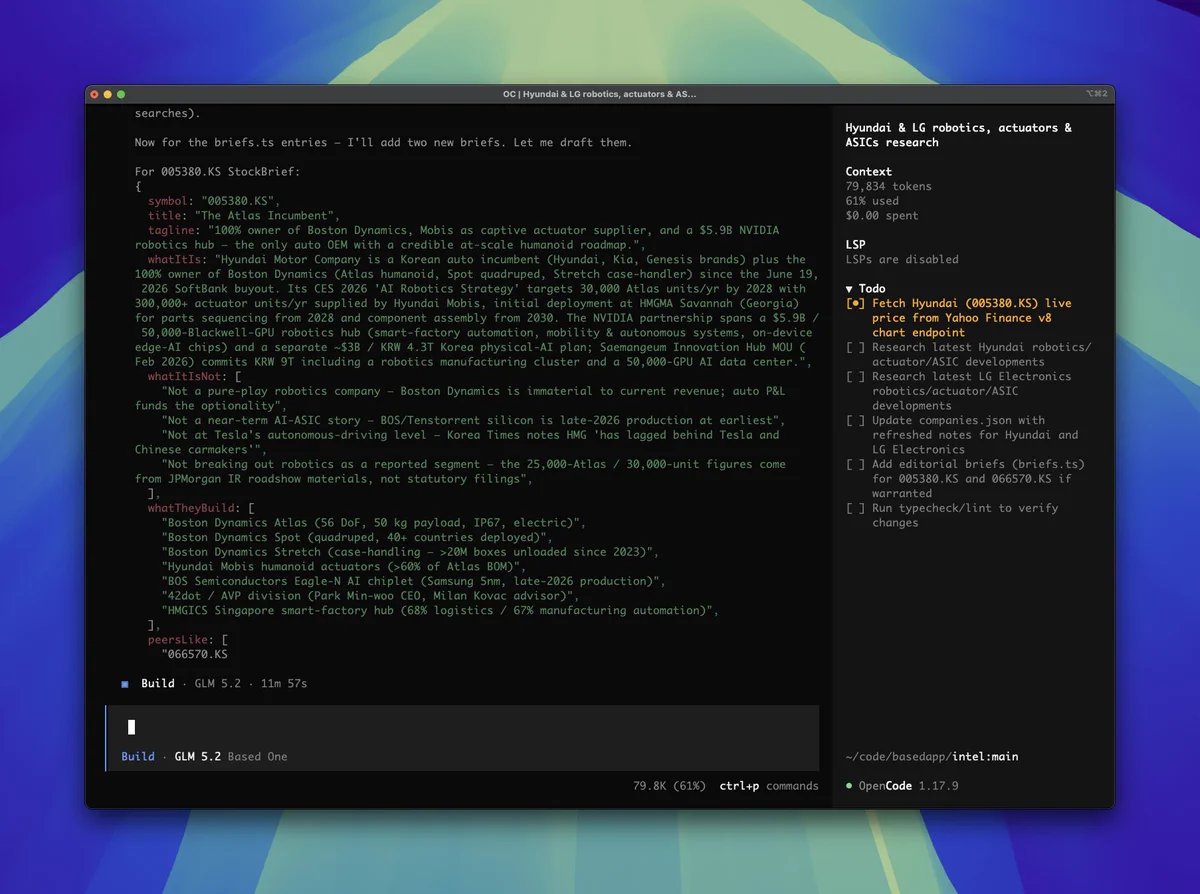Click the title "The Atlas Incumbent" line
Viewport: 1200px width, 894px height.
[244, 216]
